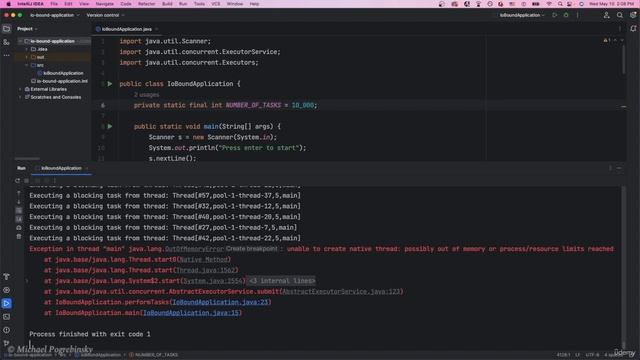Open the Terminal tool window icon
The width and height of the screenshot is (640, 360).
tap(7, 317)
